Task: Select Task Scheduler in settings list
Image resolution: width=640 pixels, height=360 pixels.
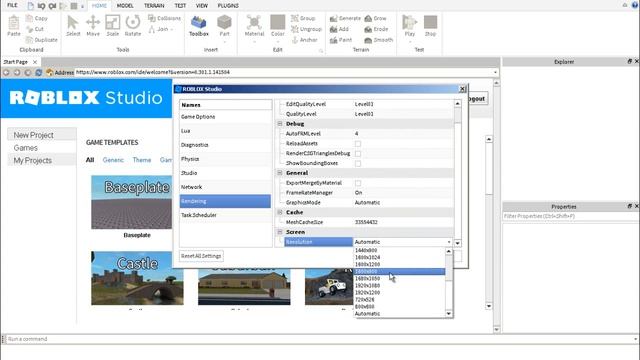Action: (x=225, y=215)
